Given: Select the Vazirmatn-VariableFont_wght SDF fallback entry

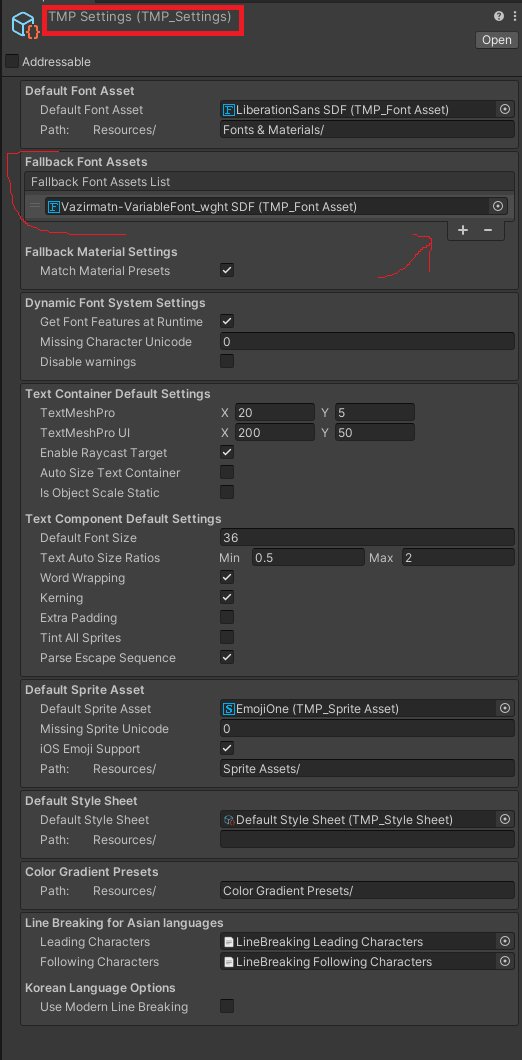Looking at the screenshot, I should pos(268,206).
